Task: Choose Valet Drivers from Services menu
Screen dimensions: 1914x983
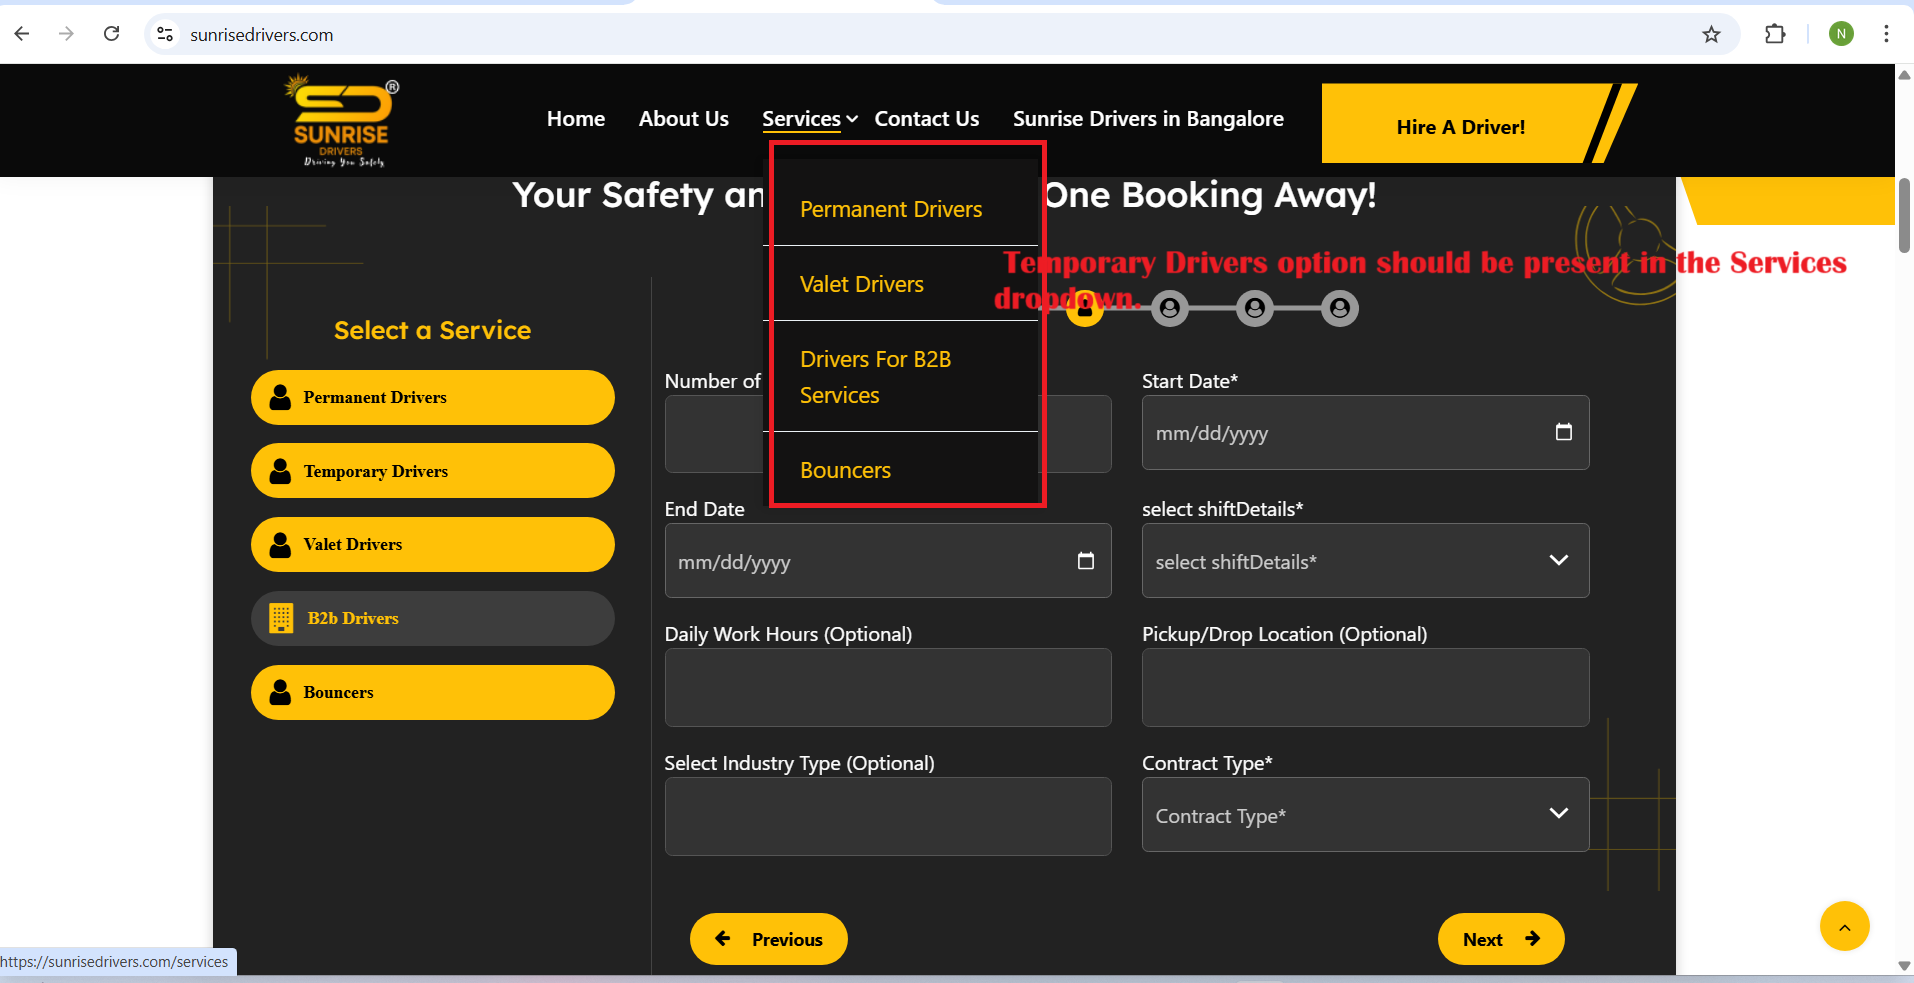Action: [861, 285]
